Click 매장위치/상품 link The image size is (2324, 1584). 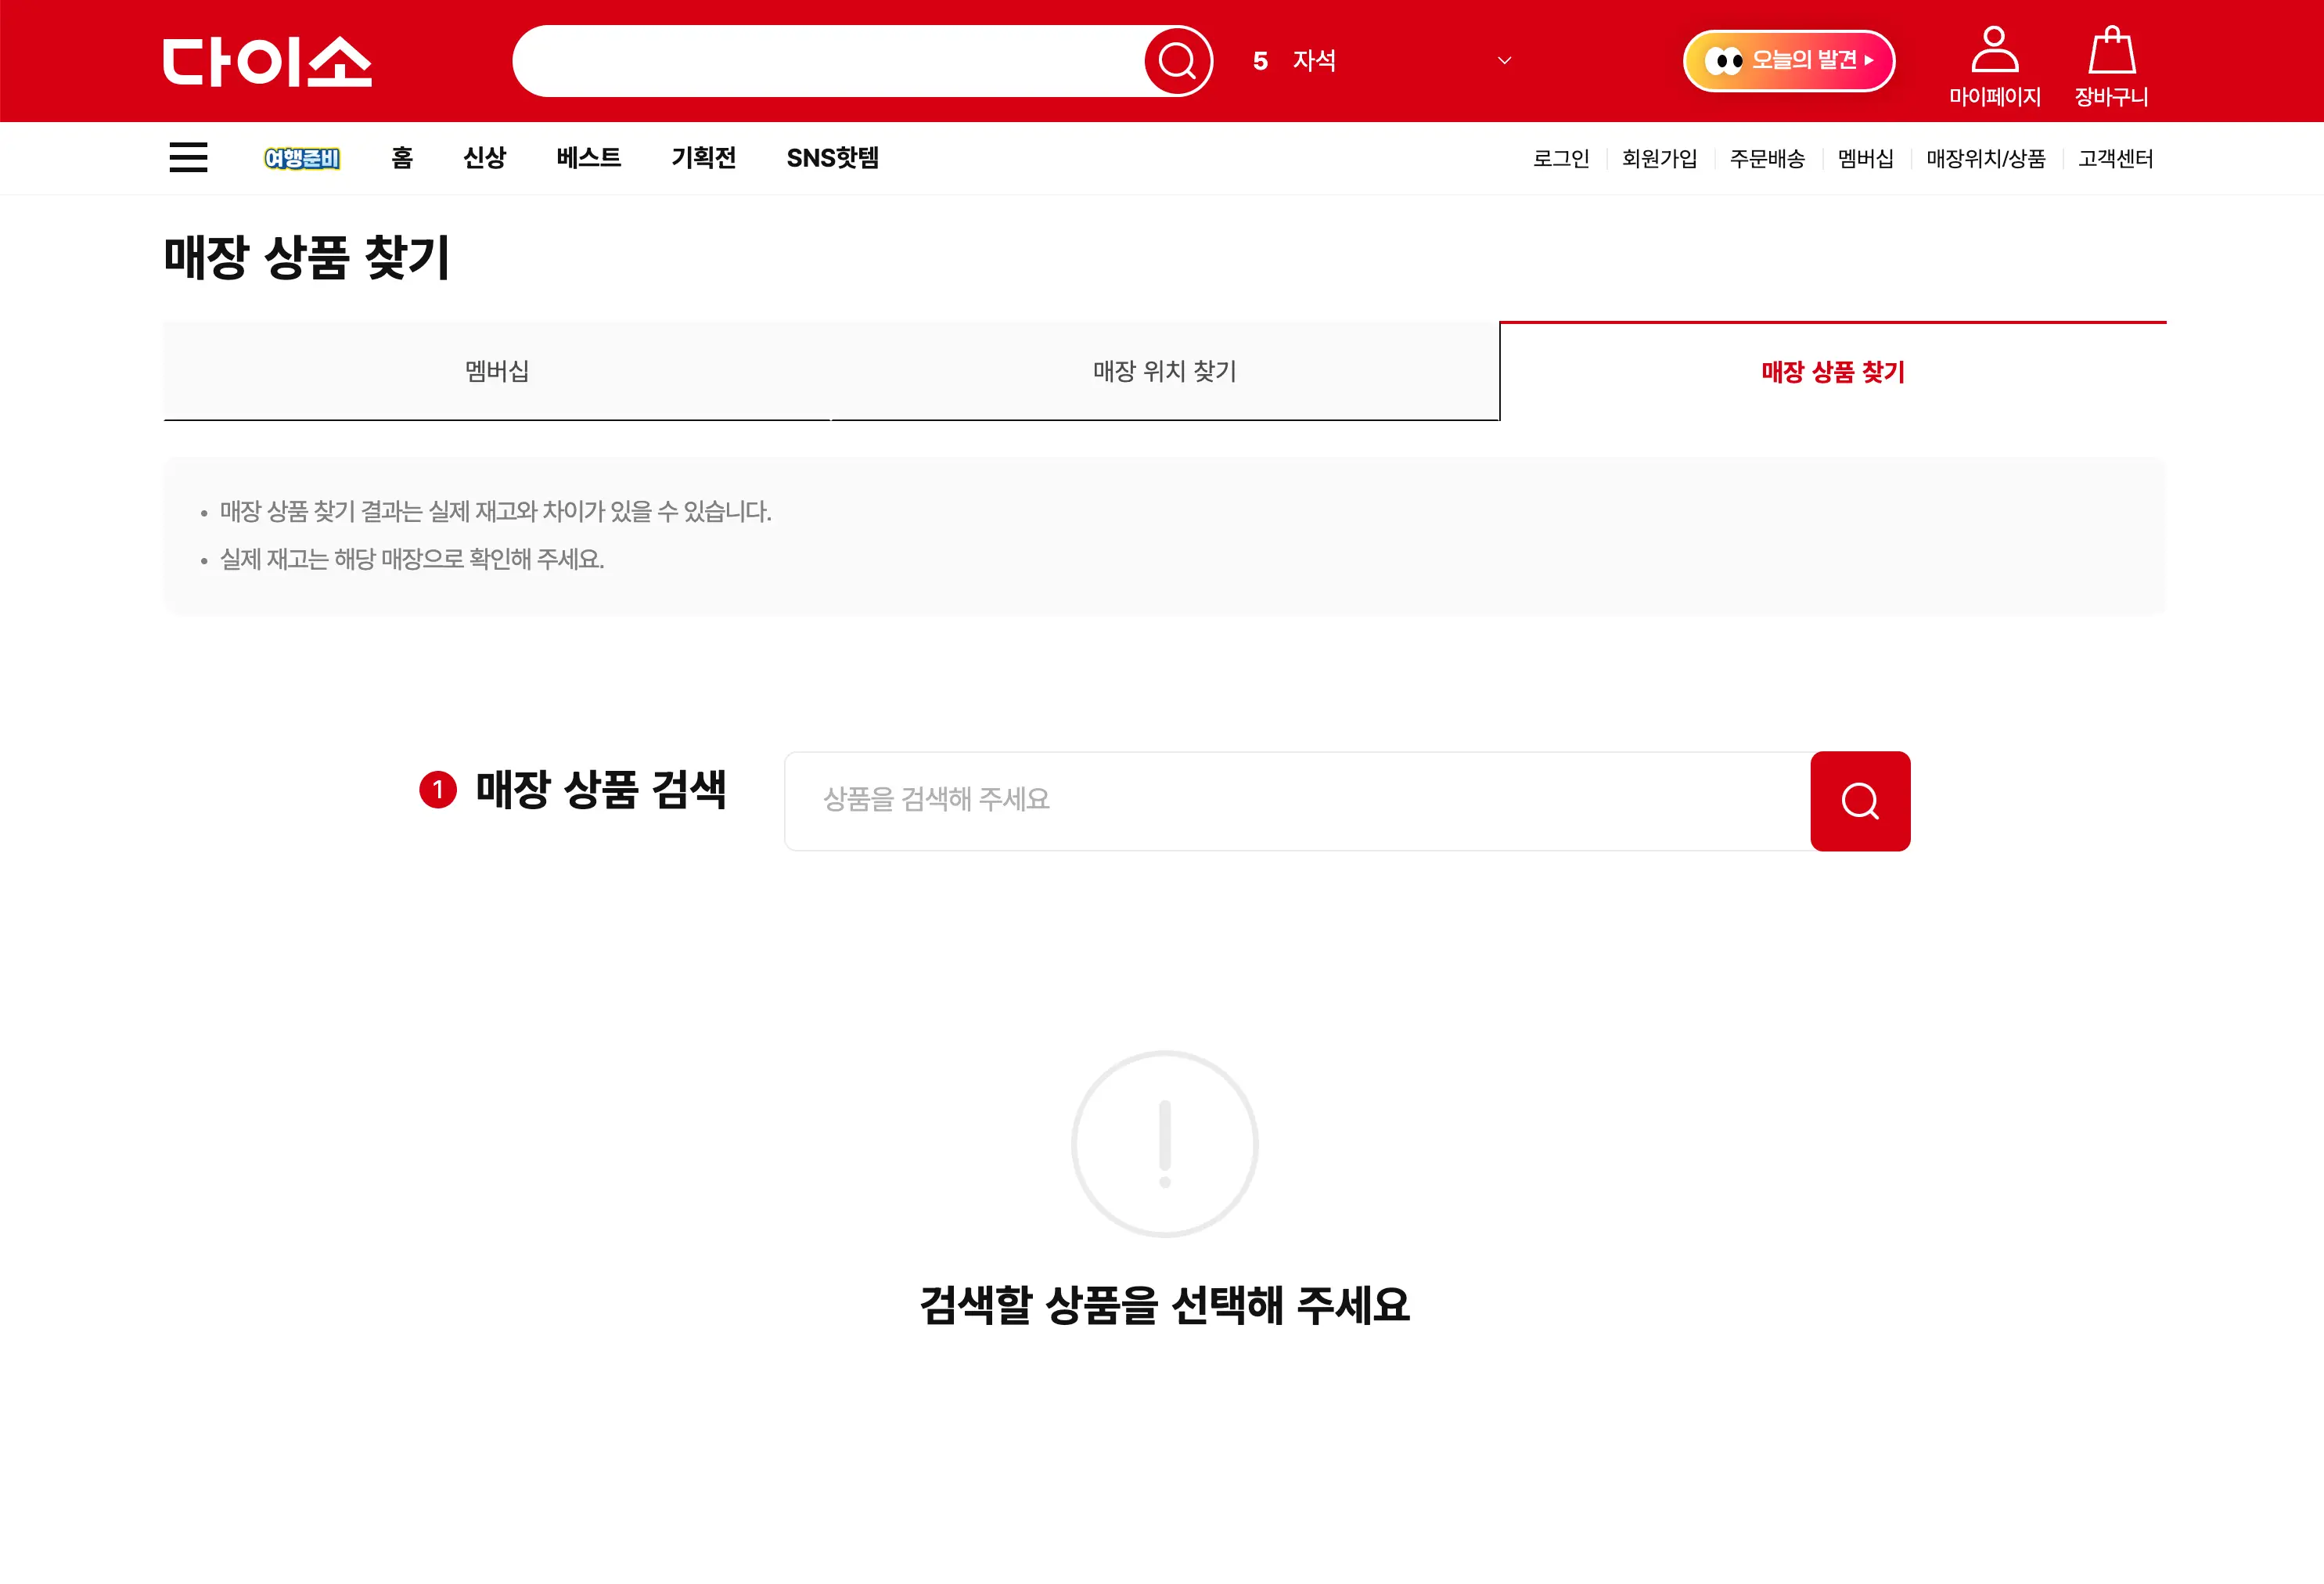(1986, 159)
